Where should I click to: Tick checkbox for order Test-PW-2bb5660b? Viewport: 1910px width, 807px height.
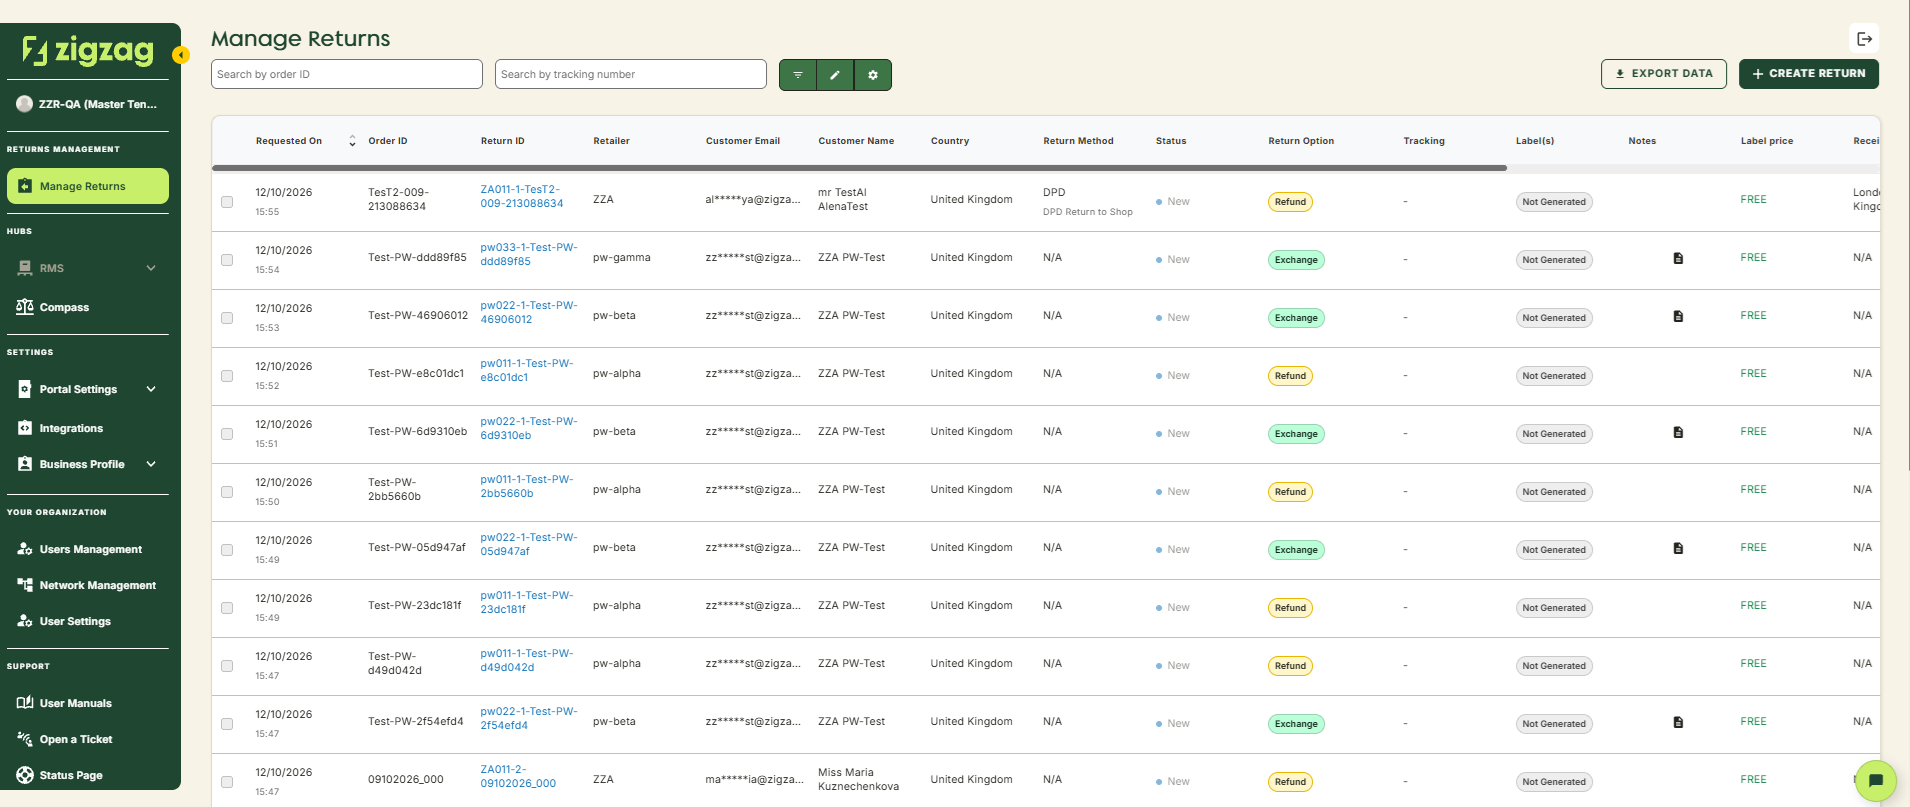tap(227, 492)
